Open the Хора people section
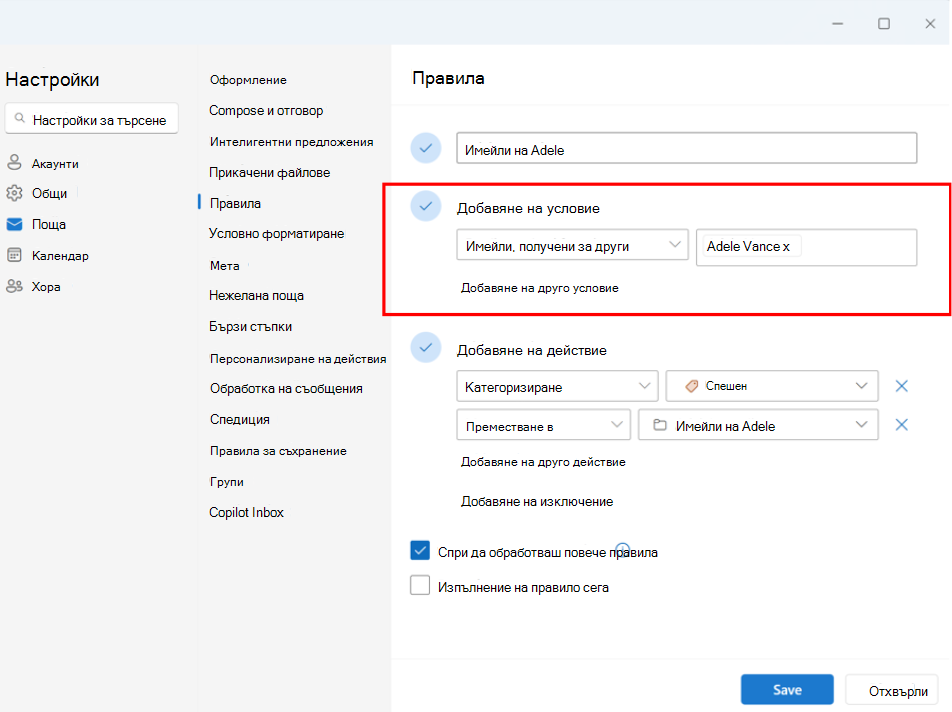This screenshot has height=712, width=952. click(33, 286)
